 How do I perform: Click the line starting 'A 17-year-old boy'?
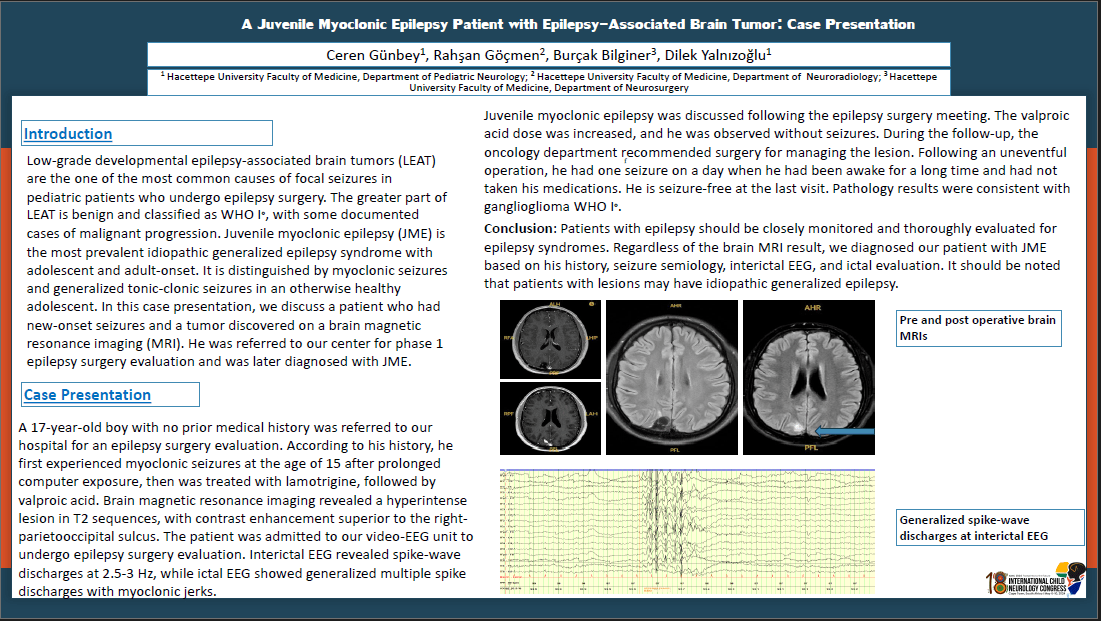(225, 427)
